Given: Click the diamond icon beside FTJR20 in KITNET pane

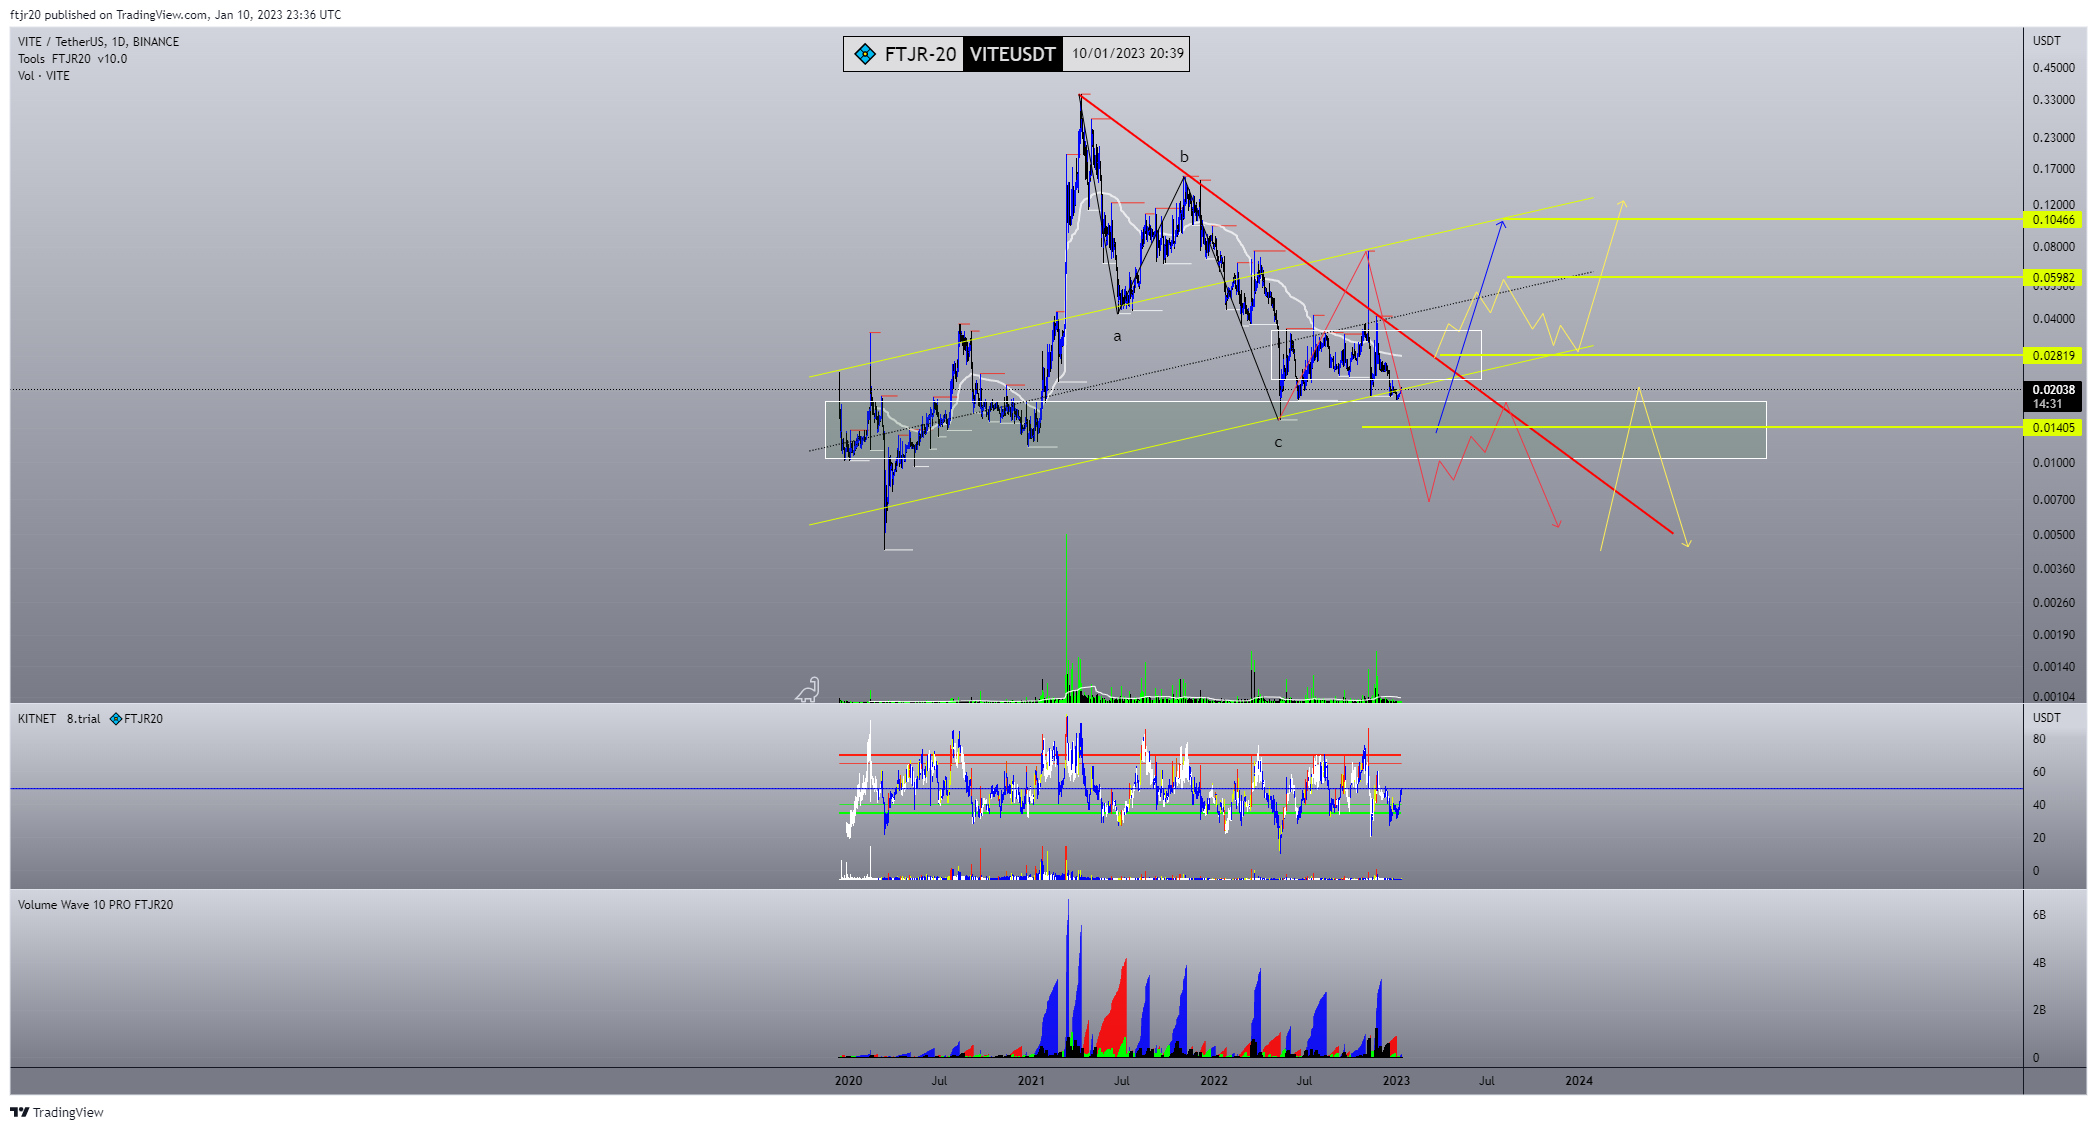Looking at the screenshot, I should point(116,719).
